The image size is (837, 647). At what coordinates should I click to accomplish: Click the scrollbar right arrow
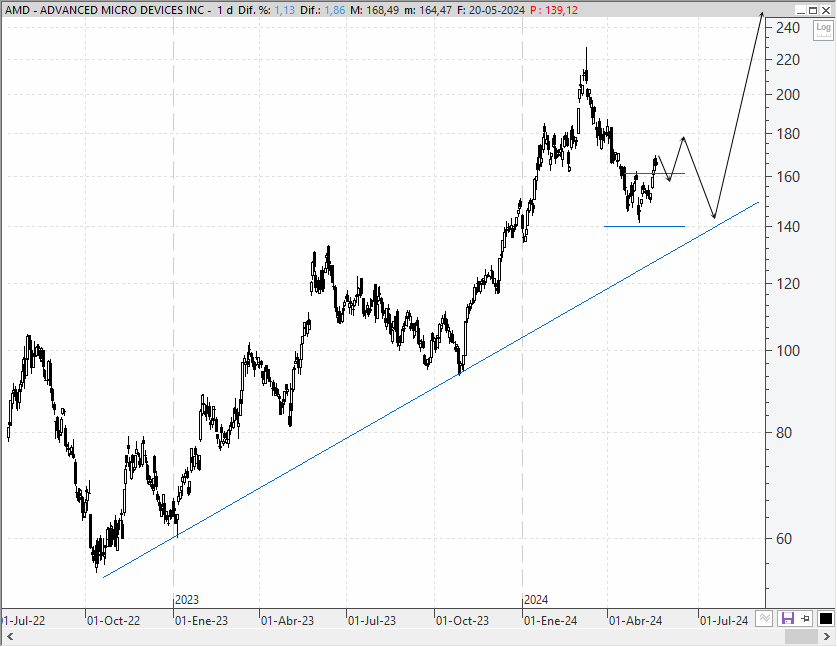point(827,636)
